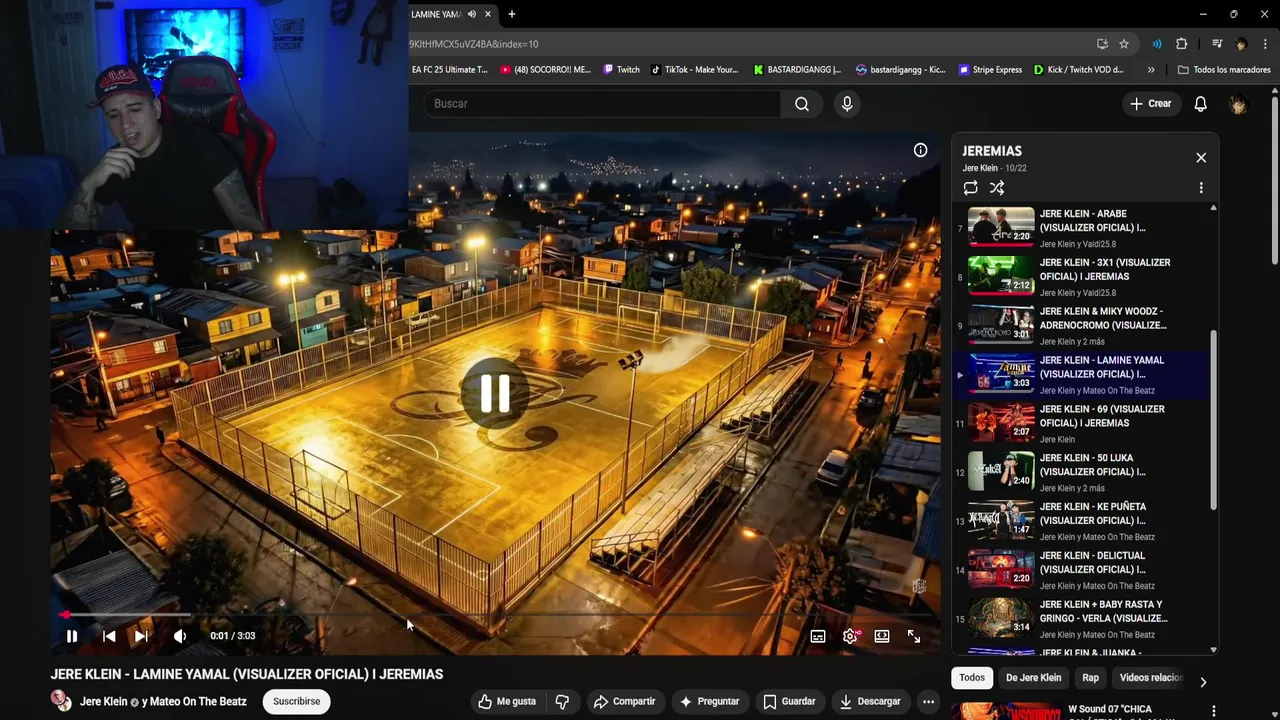Image resolution: width=1280 pixels, height=720 pixels.
Task: Open more actions menu below video
Action: coord(928,702)
